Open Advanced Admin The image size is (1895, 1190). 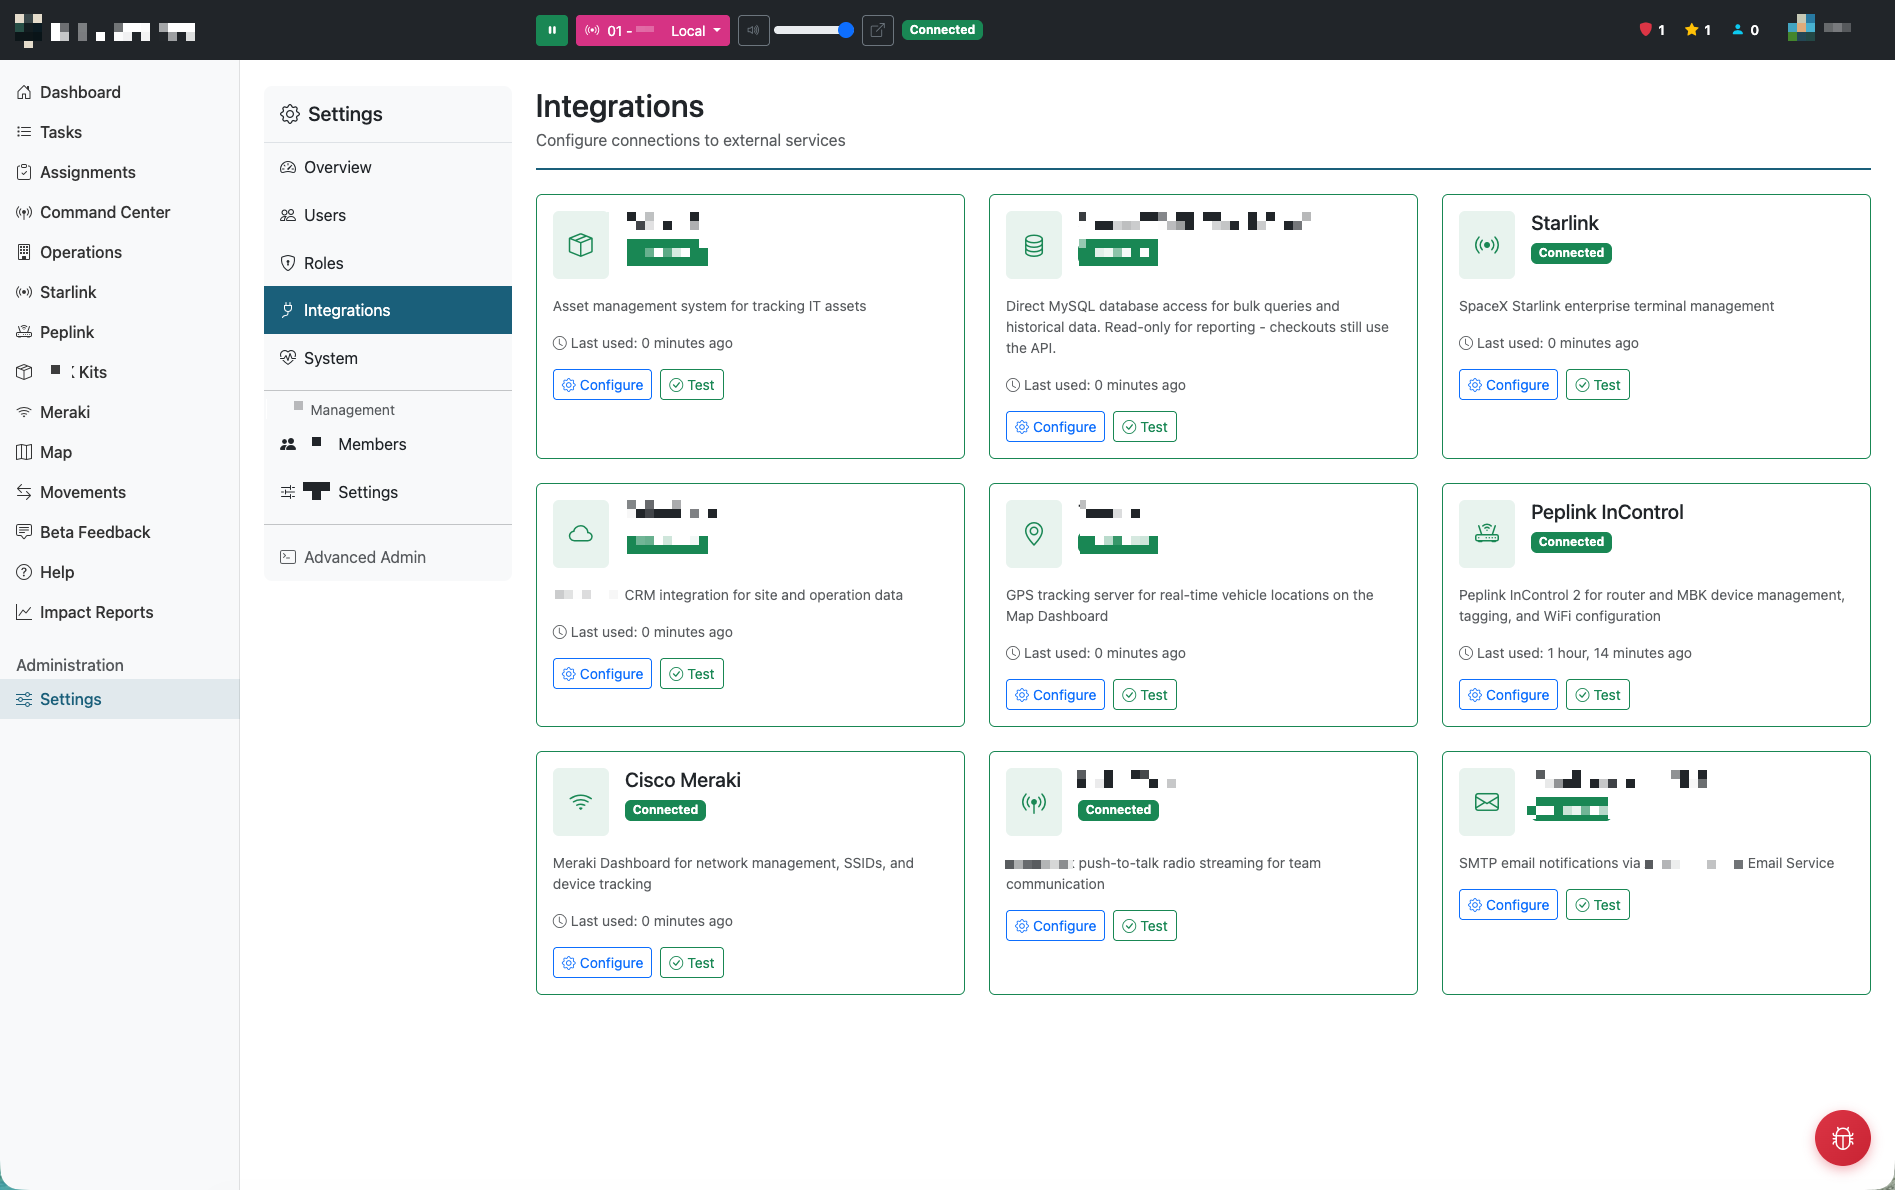(364, 557)
